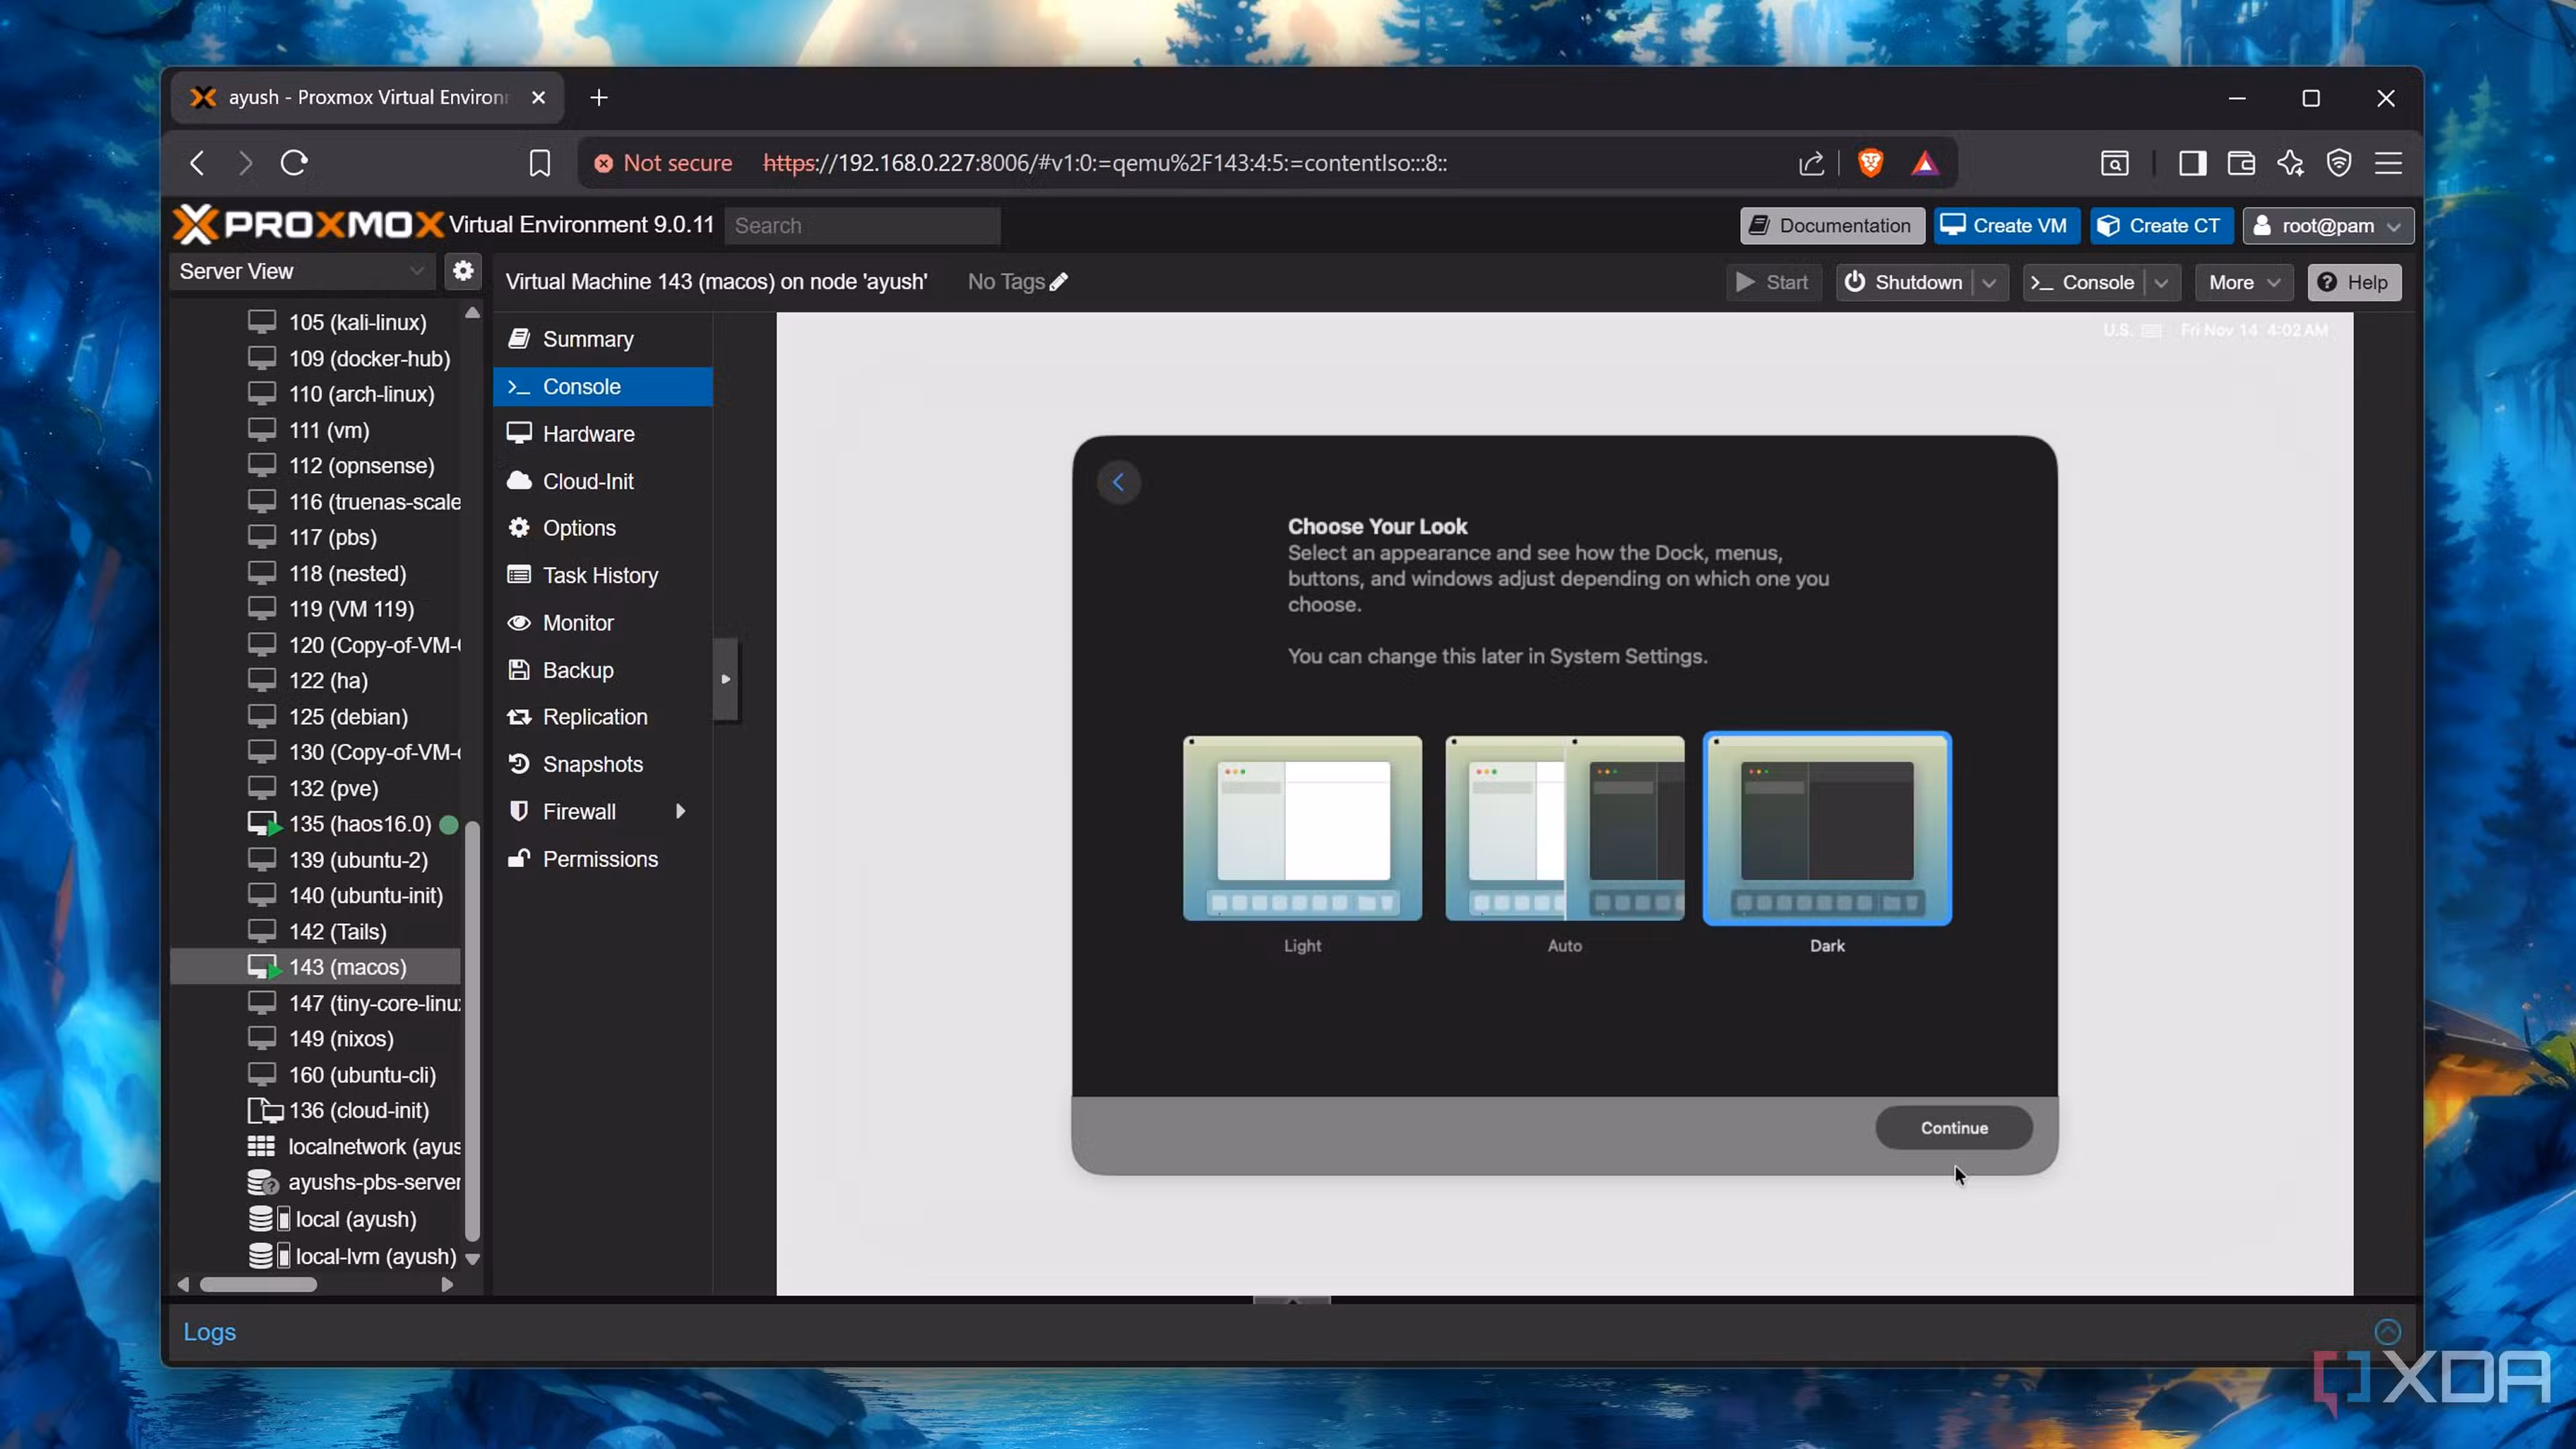Click the tree horizontal scrollbar thumb
2576x1449 pixels.
[258, 1284]
